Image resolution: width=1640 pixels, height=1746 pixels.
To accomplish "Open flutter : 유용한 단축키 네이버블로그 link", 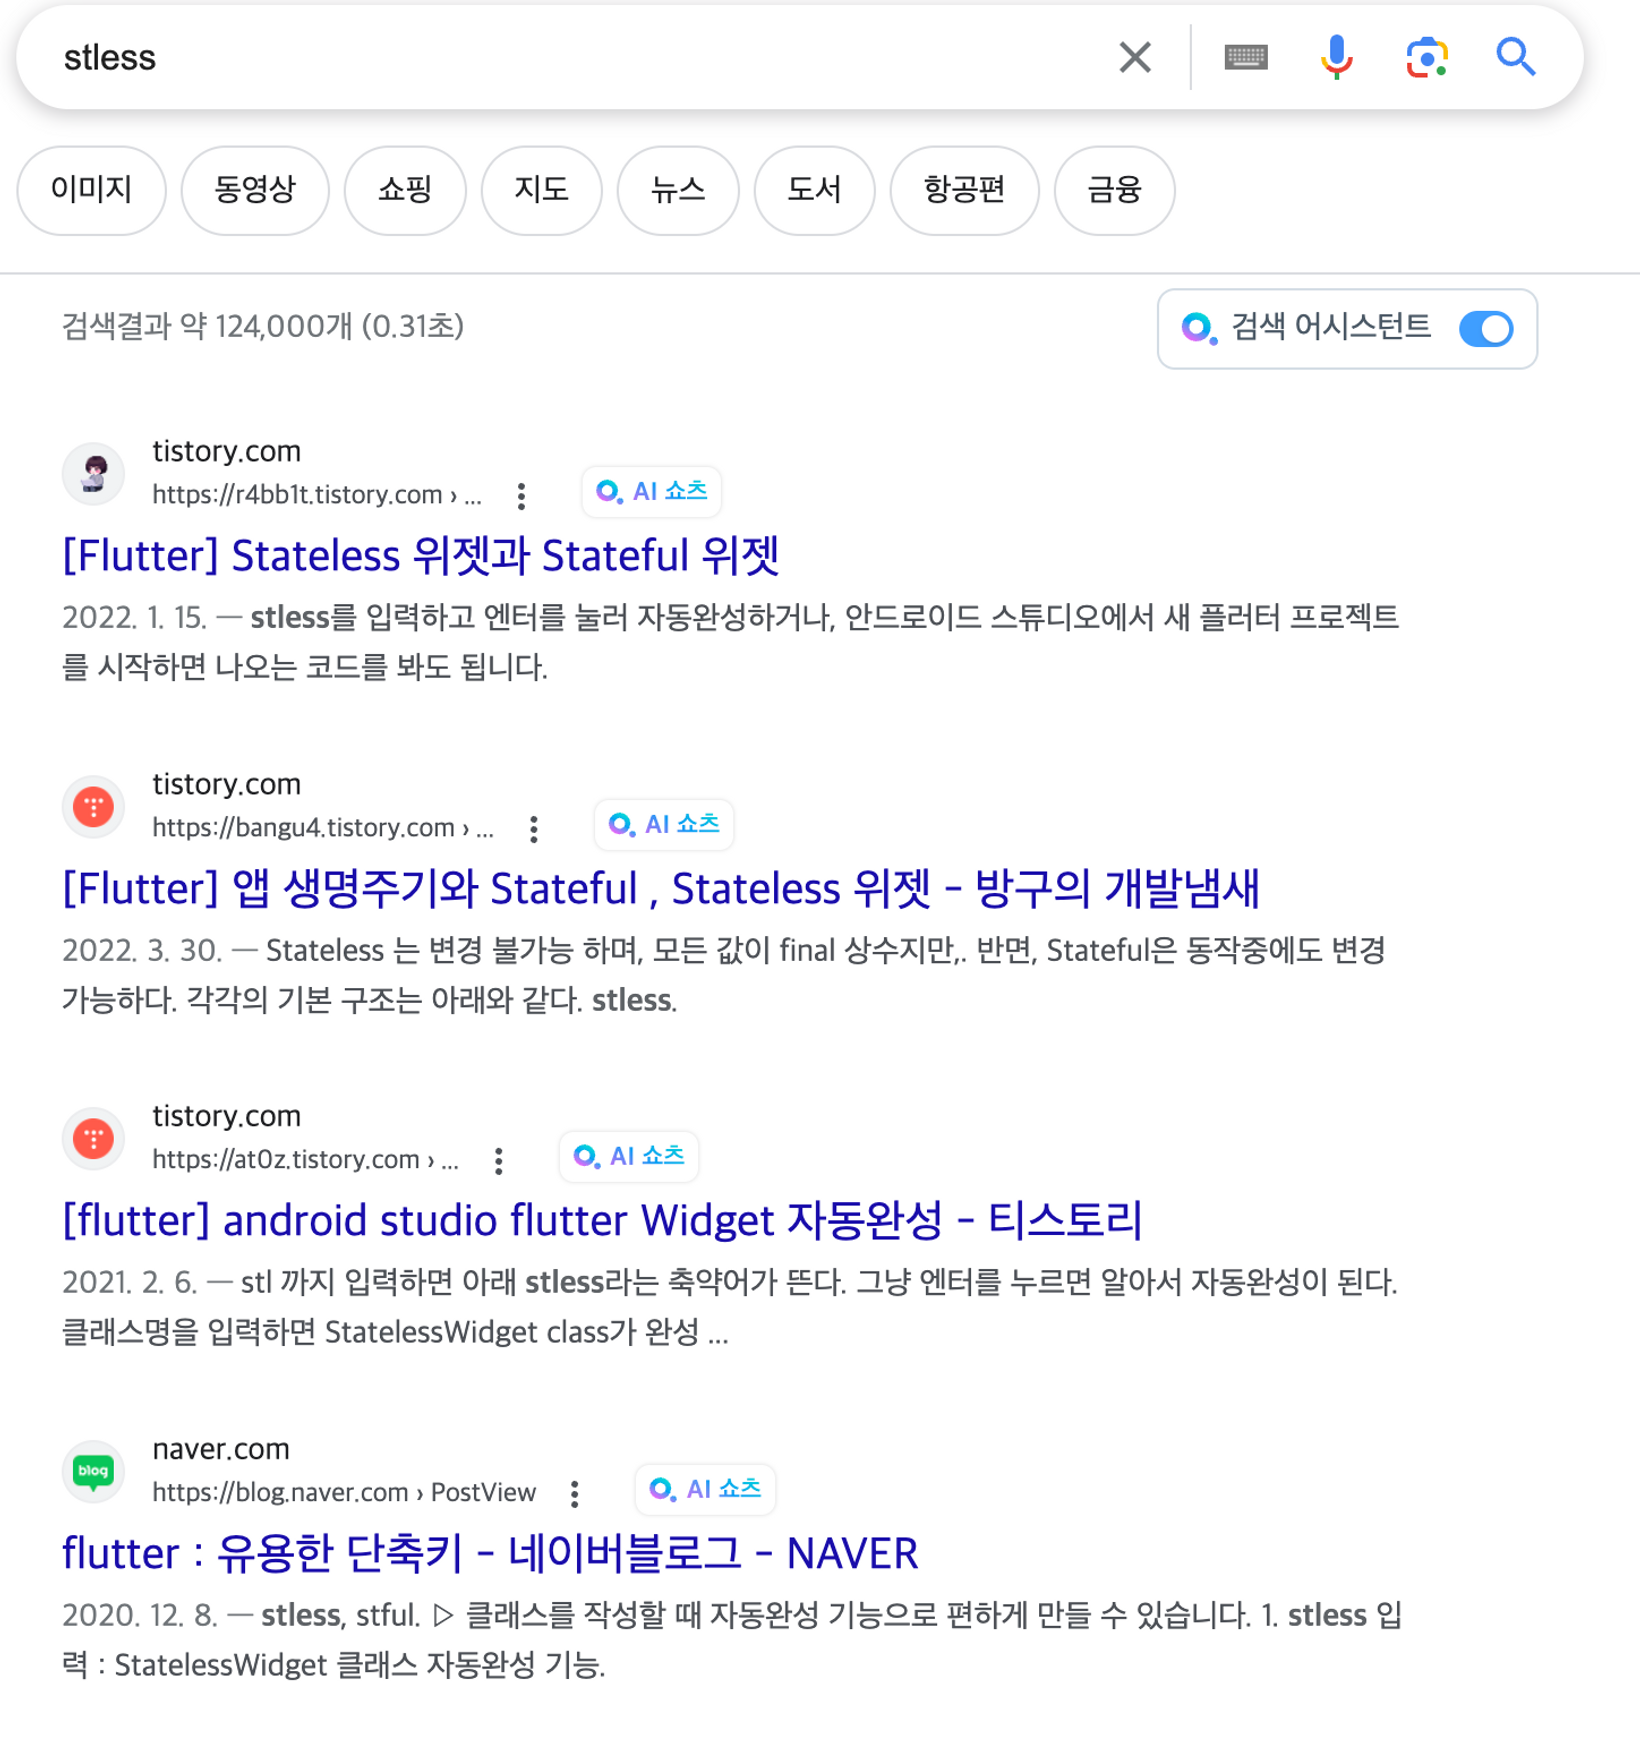I will (490, 1554).
